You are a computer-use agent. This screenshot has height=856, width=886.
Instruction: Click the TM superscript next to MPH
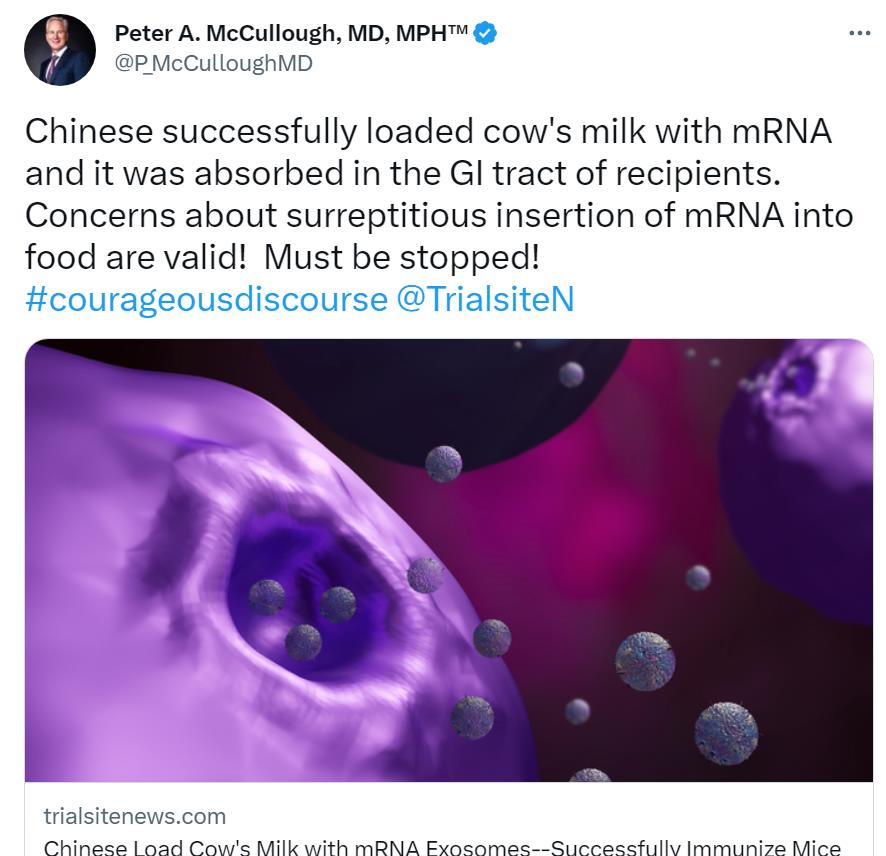point(458,28)
